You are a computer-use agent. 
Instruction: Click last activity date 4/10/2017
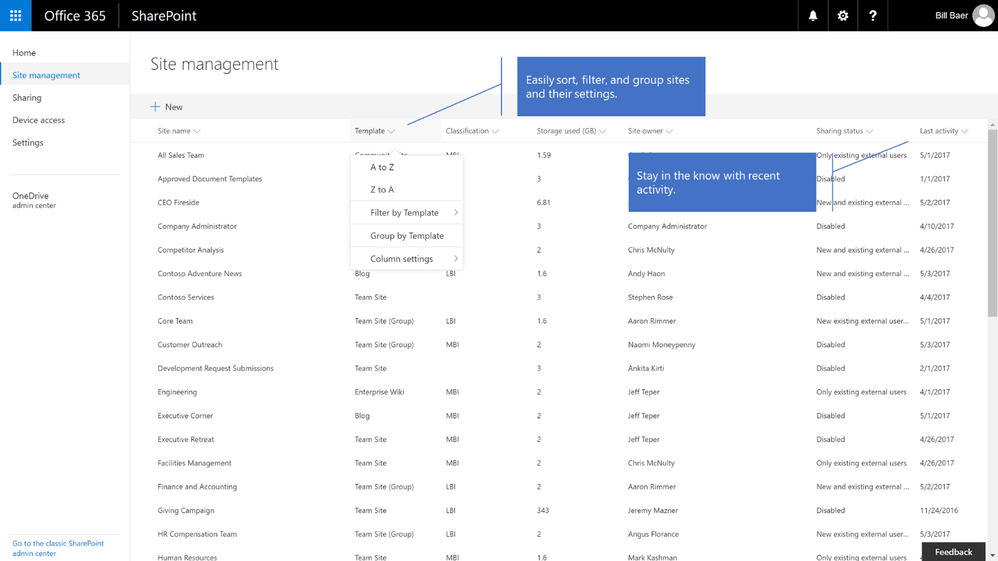[937, 226]
